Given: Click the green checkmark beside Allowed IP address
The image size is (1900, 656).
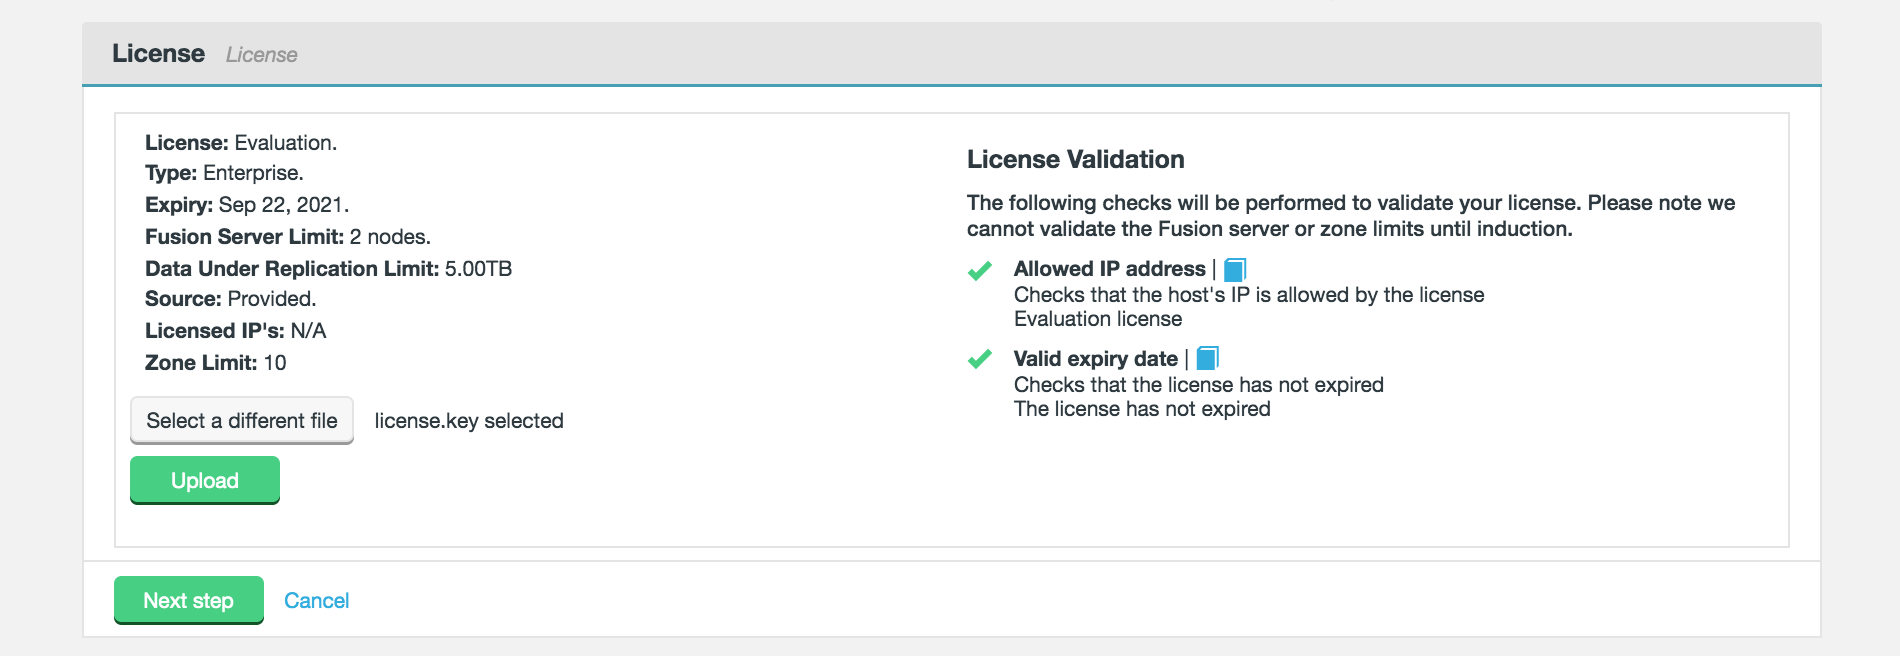Looking at the screenshot, I should point(980,270).
